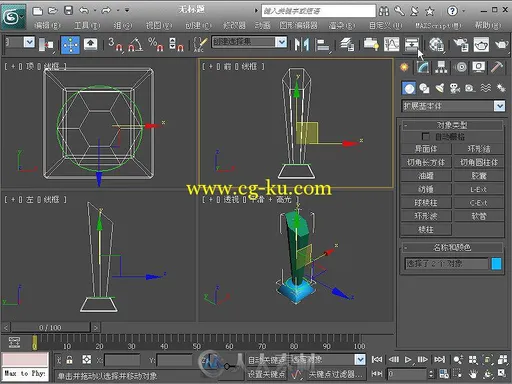512x384 pixels.
Task: Switch to the Utilities hammer tab
Action: pos(497,67)
